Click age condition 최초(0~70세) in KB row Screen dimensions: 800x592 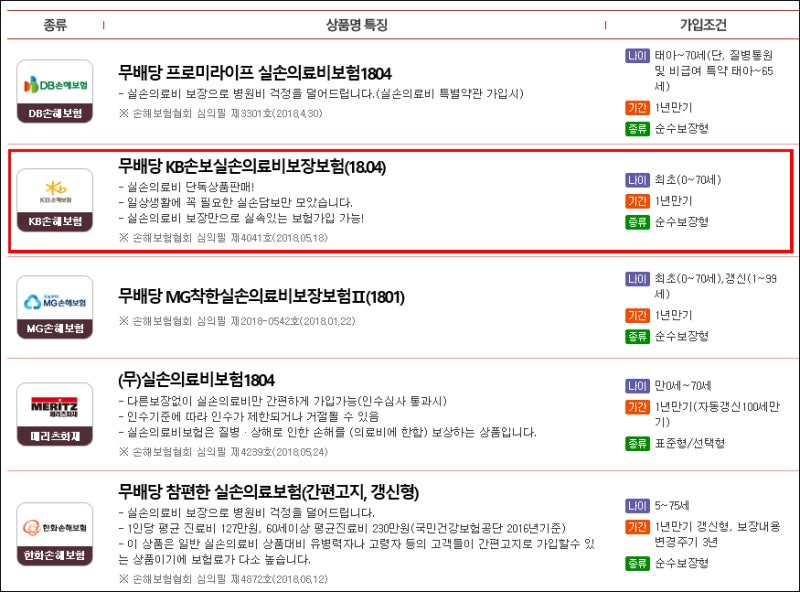(x=688, y=180)
